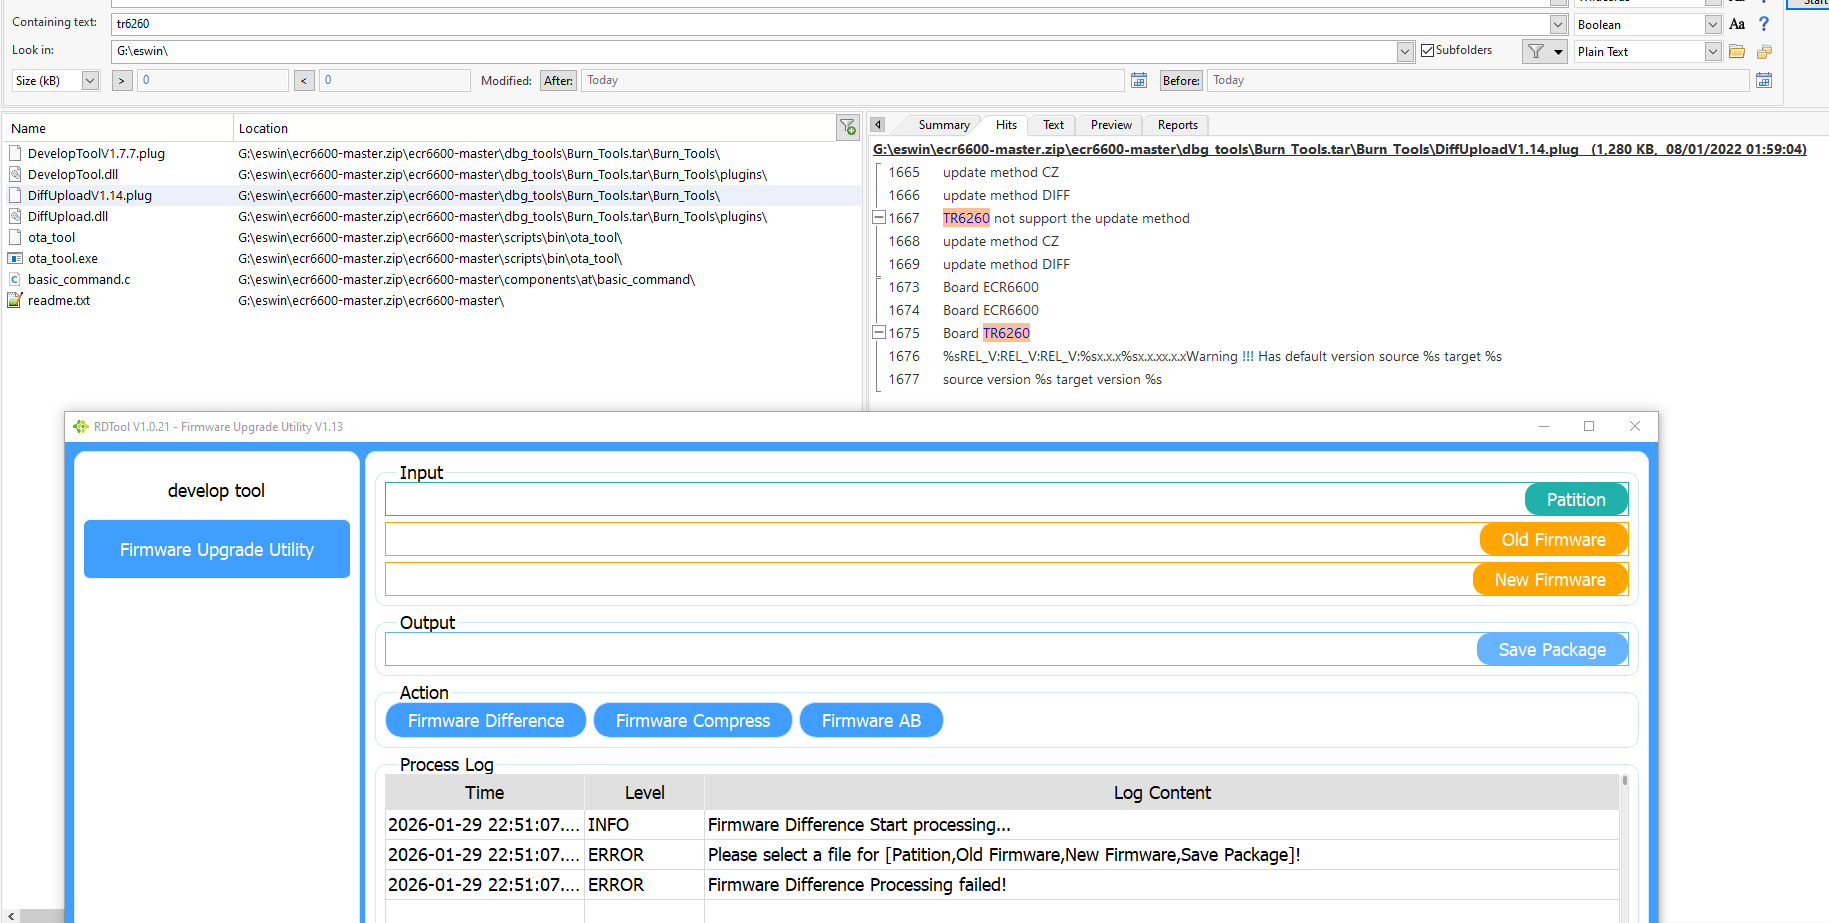Click the file icon of ota_tool.exe
1829x923 pixels.
click(x=15, y=258)
